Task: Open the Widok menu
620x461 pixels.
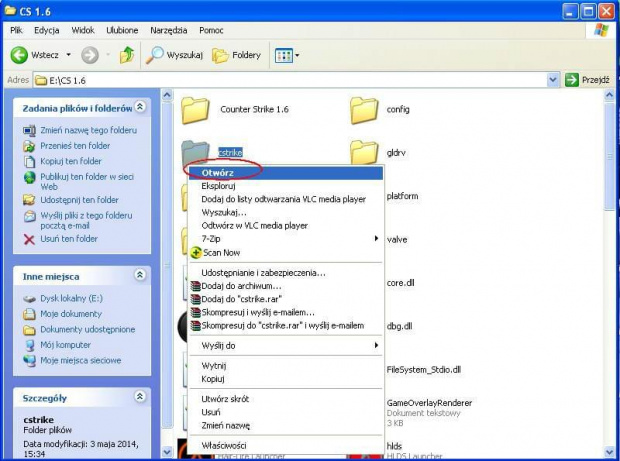Action: point(83,30)
